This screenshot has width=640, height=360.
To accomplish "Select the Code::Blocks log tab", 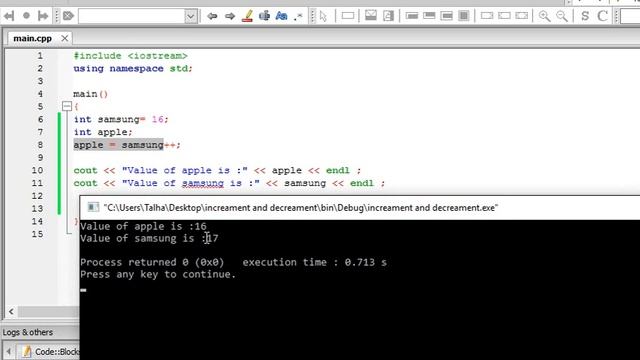I will (x=51, y=351).
